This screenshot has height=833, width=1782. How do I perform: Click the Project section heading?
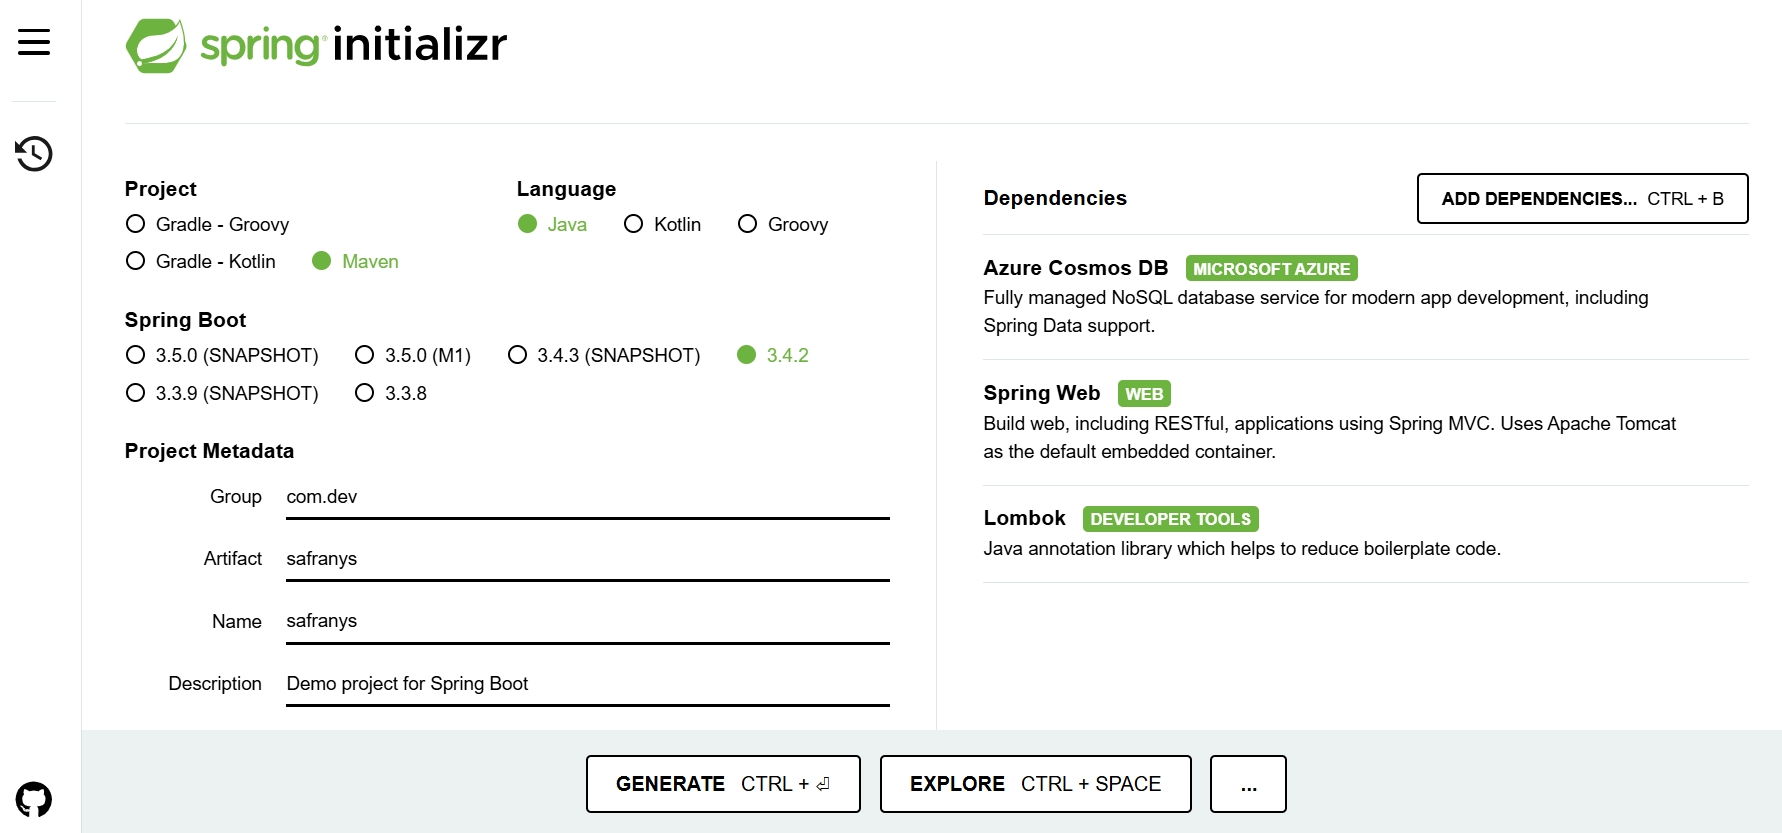point(160,189)
